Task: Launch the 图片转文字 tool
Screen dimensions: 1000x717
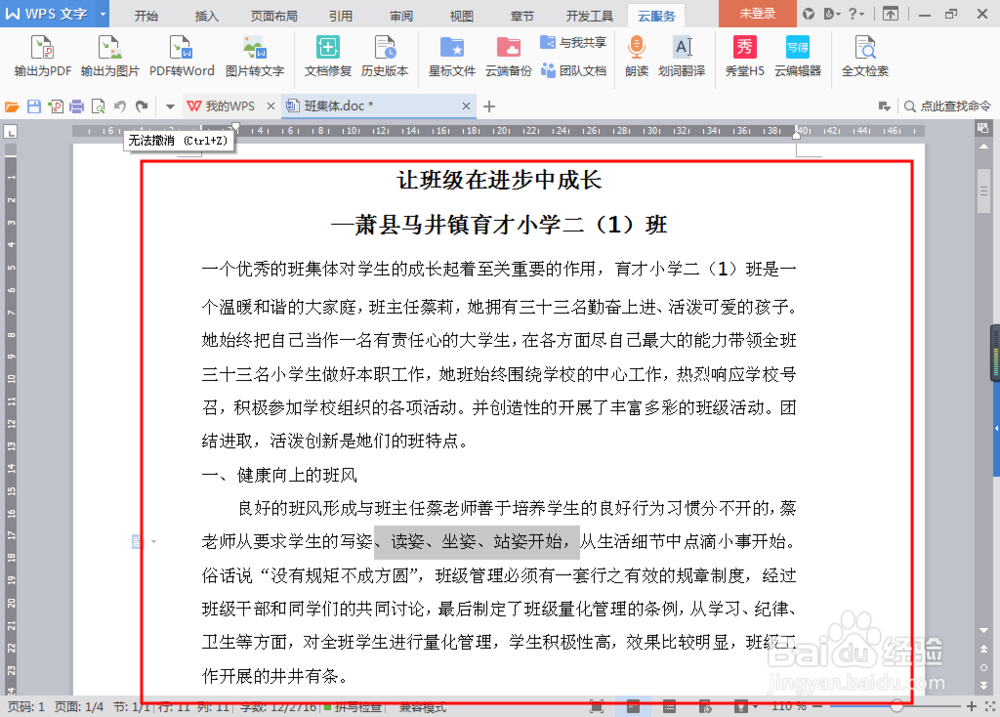Action: [254, 56]
